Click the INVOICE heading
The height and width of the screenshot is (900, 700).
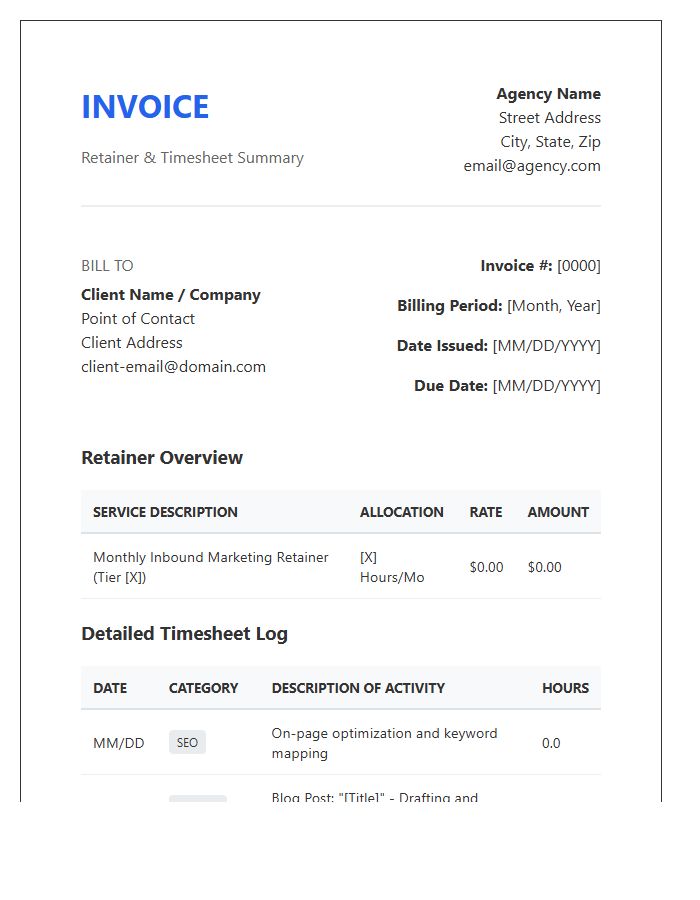(x=145, y=107)
